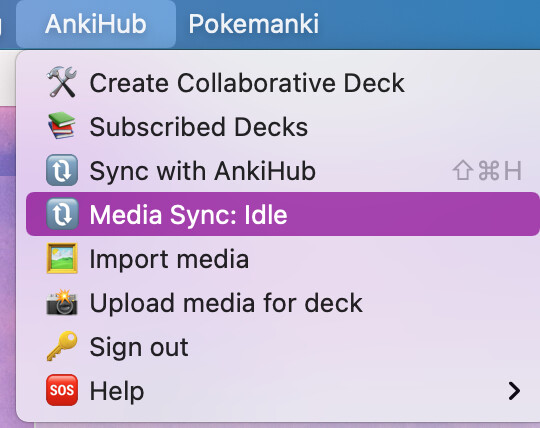Viewport: 540px width, 428px height.
Task: Click the camera flash icon
Action: [x=62, y=302]
